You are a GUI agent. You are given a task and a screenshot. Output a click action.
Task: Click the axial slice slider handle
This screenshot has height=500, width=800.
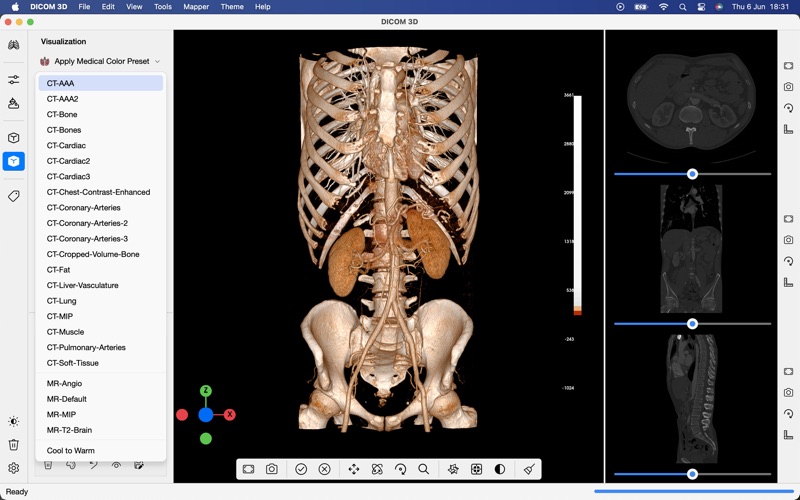click(692, 174)
